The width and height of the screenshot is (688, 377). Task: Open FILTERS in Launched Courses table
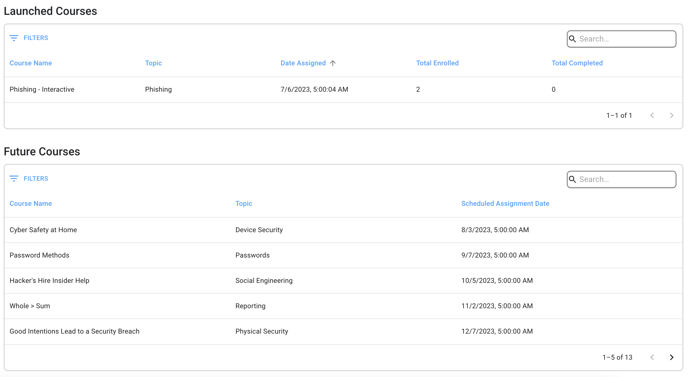29,38
